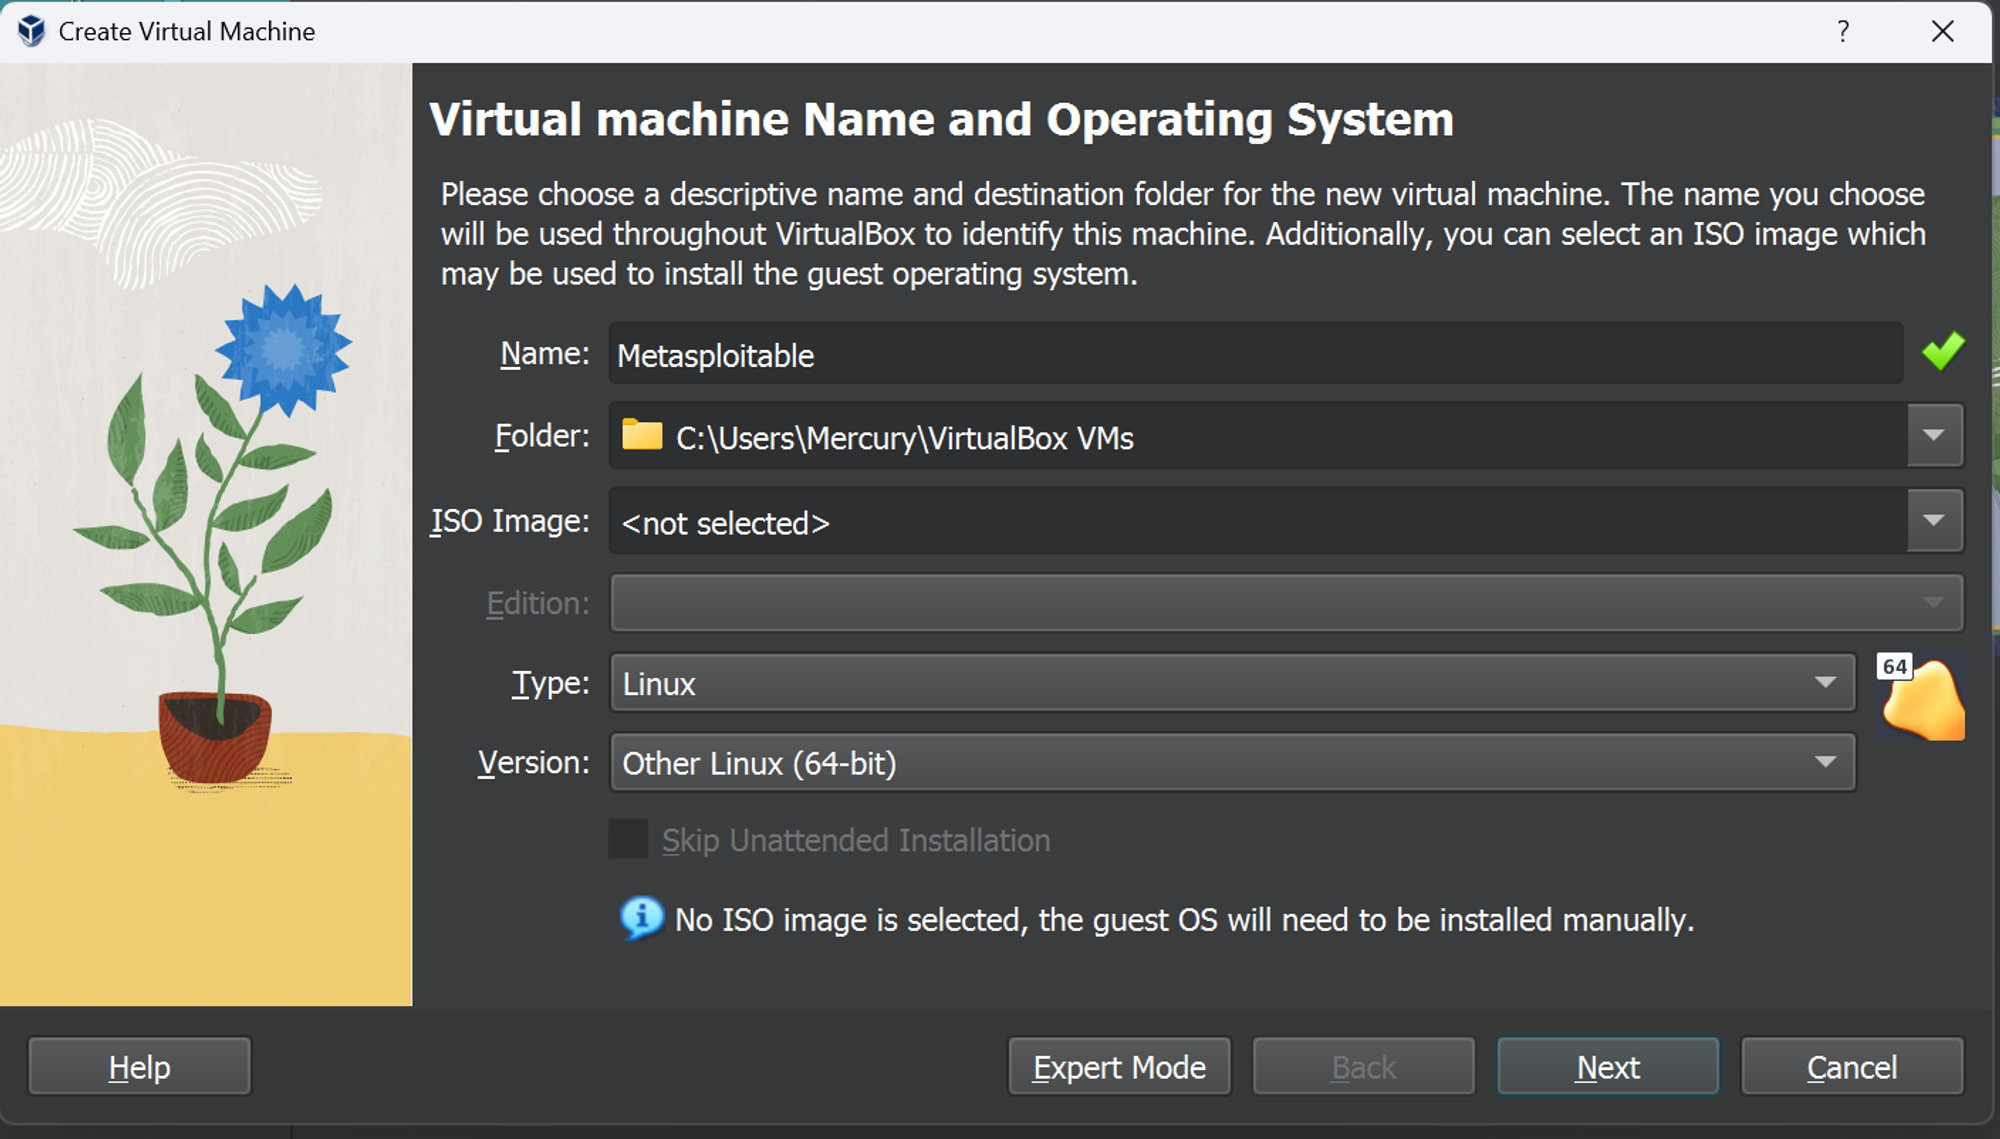Click the yellow folder icon in Folder field

tap(642, 435)
